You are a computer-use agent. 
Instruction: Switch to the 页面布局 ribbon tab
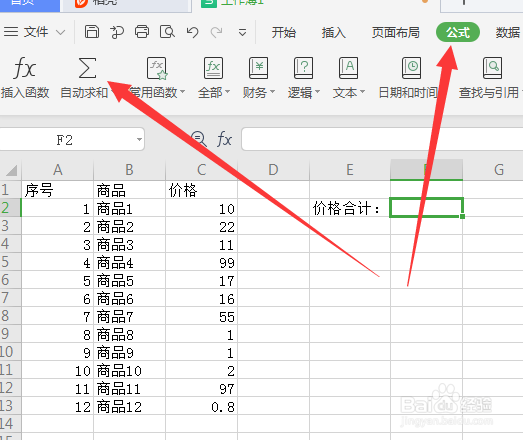click(x=396, y=32)
